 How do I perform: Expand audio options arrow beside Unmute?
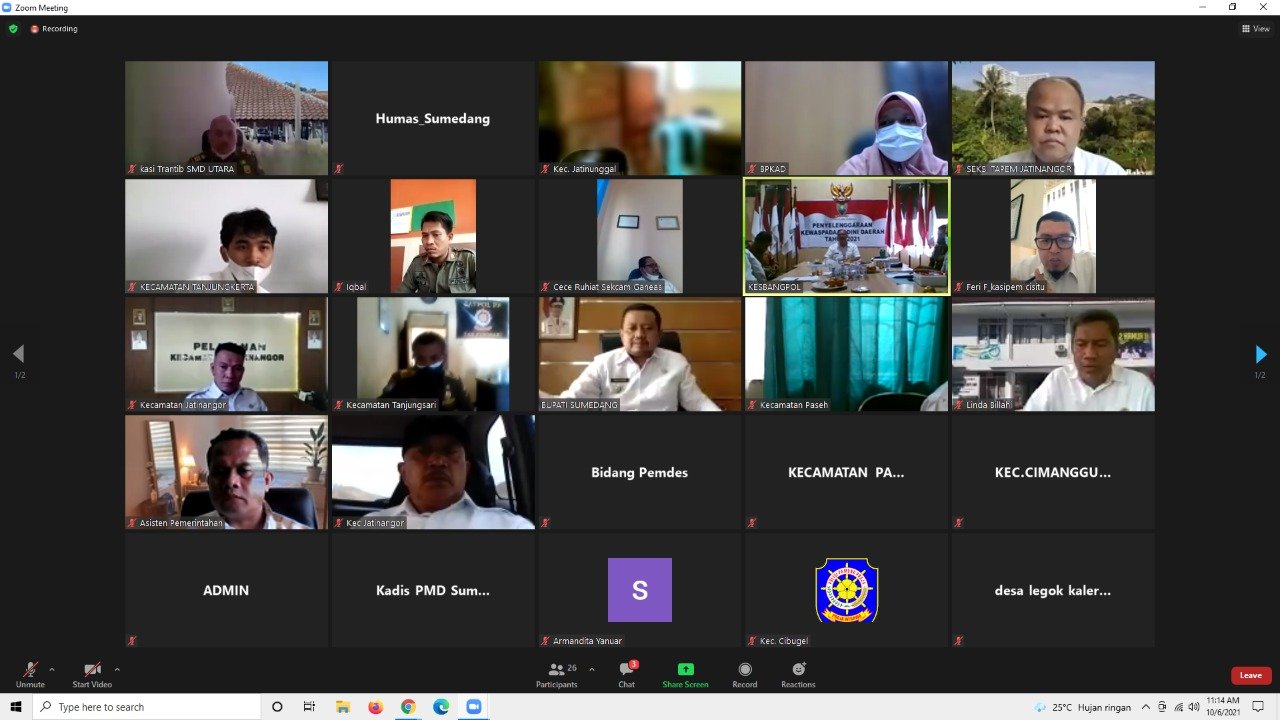pos(52,669)
